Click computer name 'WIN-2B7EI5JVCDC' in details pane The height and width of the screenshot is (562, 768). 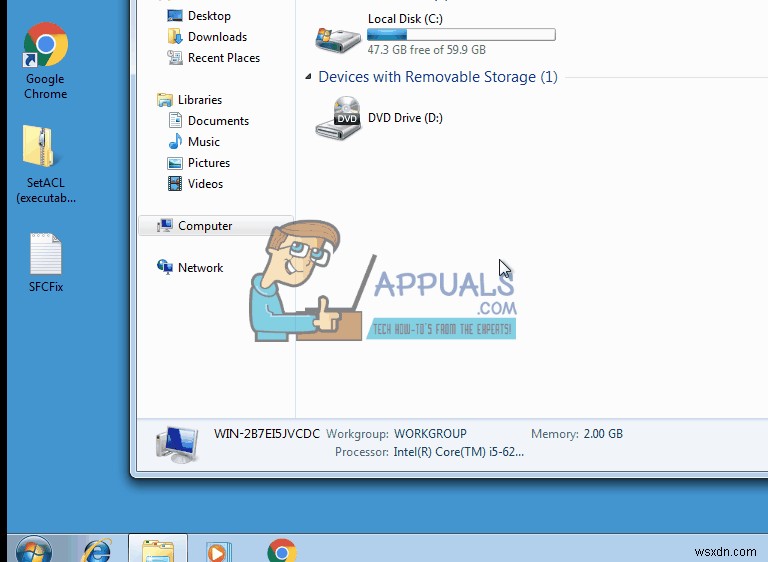(x=267, y=434)
